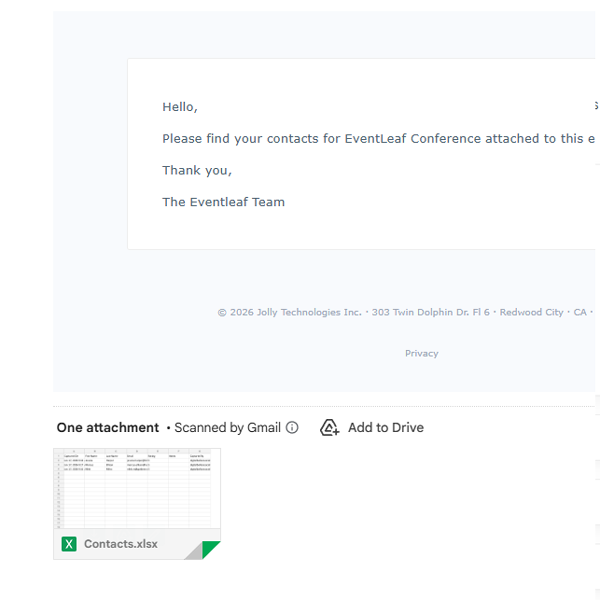Click the 303 Twin Dolphin Dr. text

click(x=430, y=312)
